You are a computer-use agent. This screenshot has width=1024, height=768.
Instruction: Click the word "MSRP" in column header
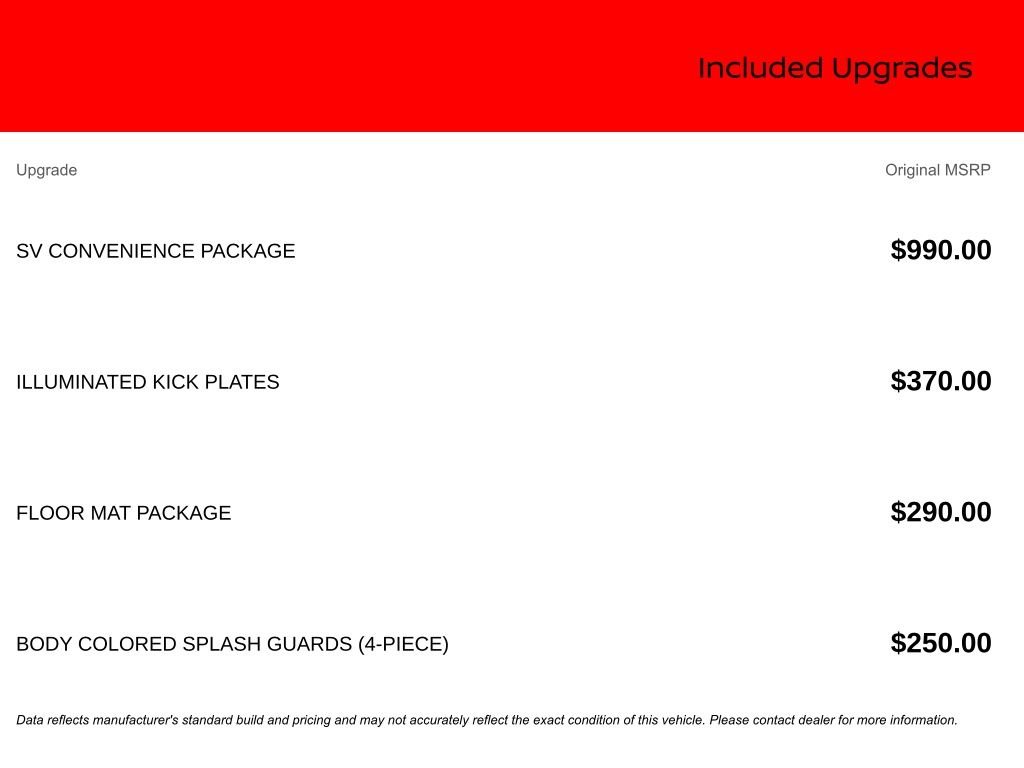click(967, 170)
